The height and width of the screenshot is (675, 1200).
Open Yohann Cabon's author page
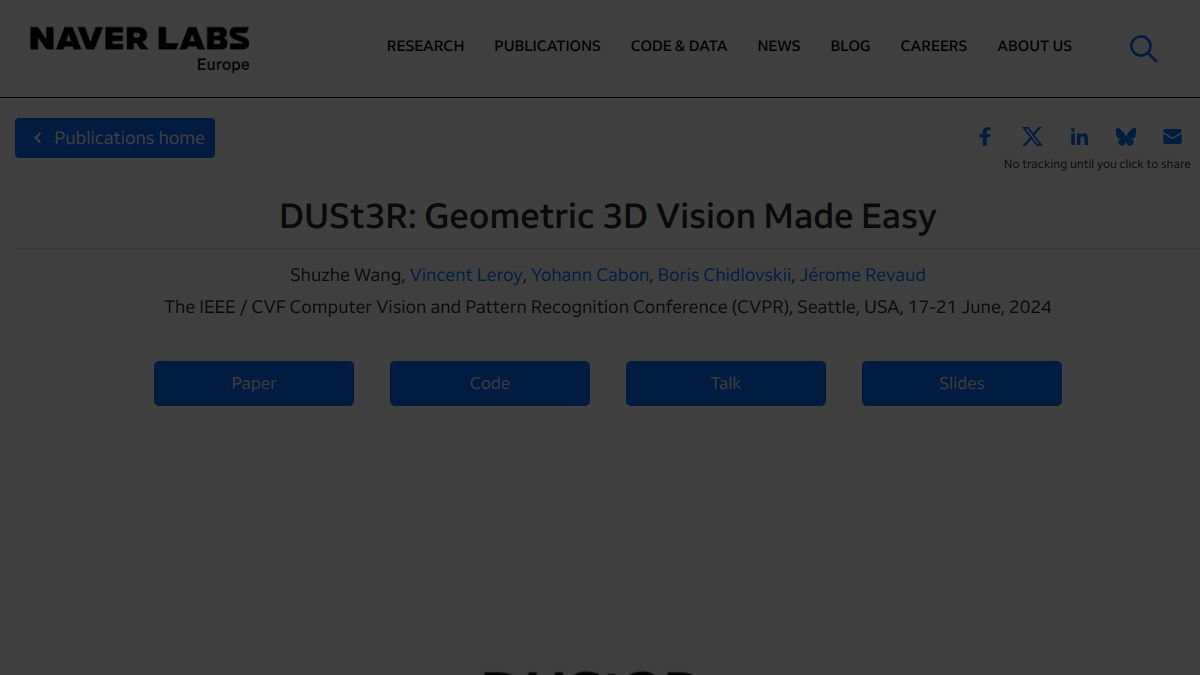click(x=590, y=275)
